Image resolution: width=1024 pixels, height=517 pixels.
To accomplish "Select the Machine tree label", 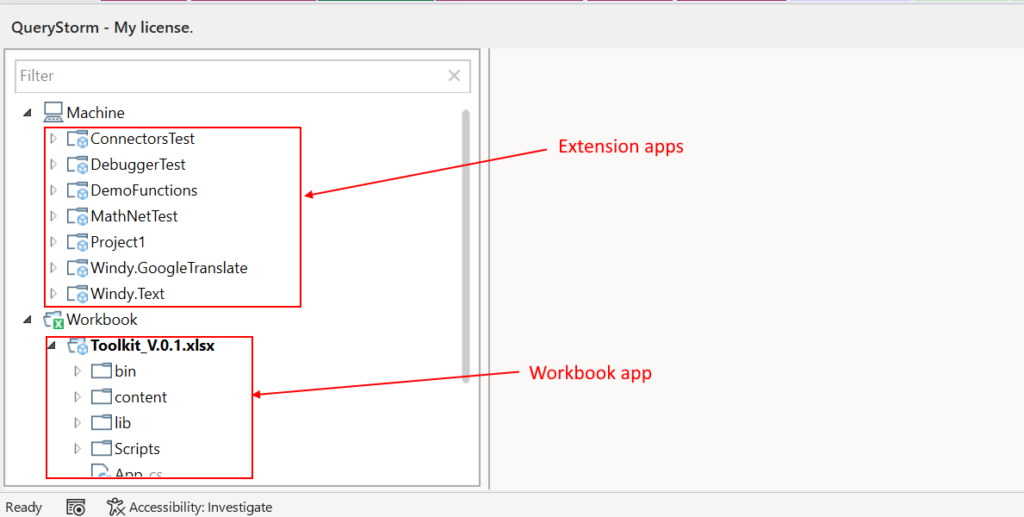I will coord(95,113).
